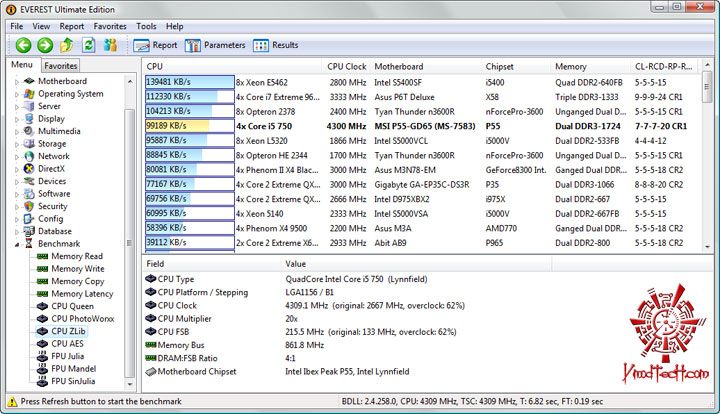Expand the Storage tree node
Screen dimensions: 720x414
[x=17, y=144]
